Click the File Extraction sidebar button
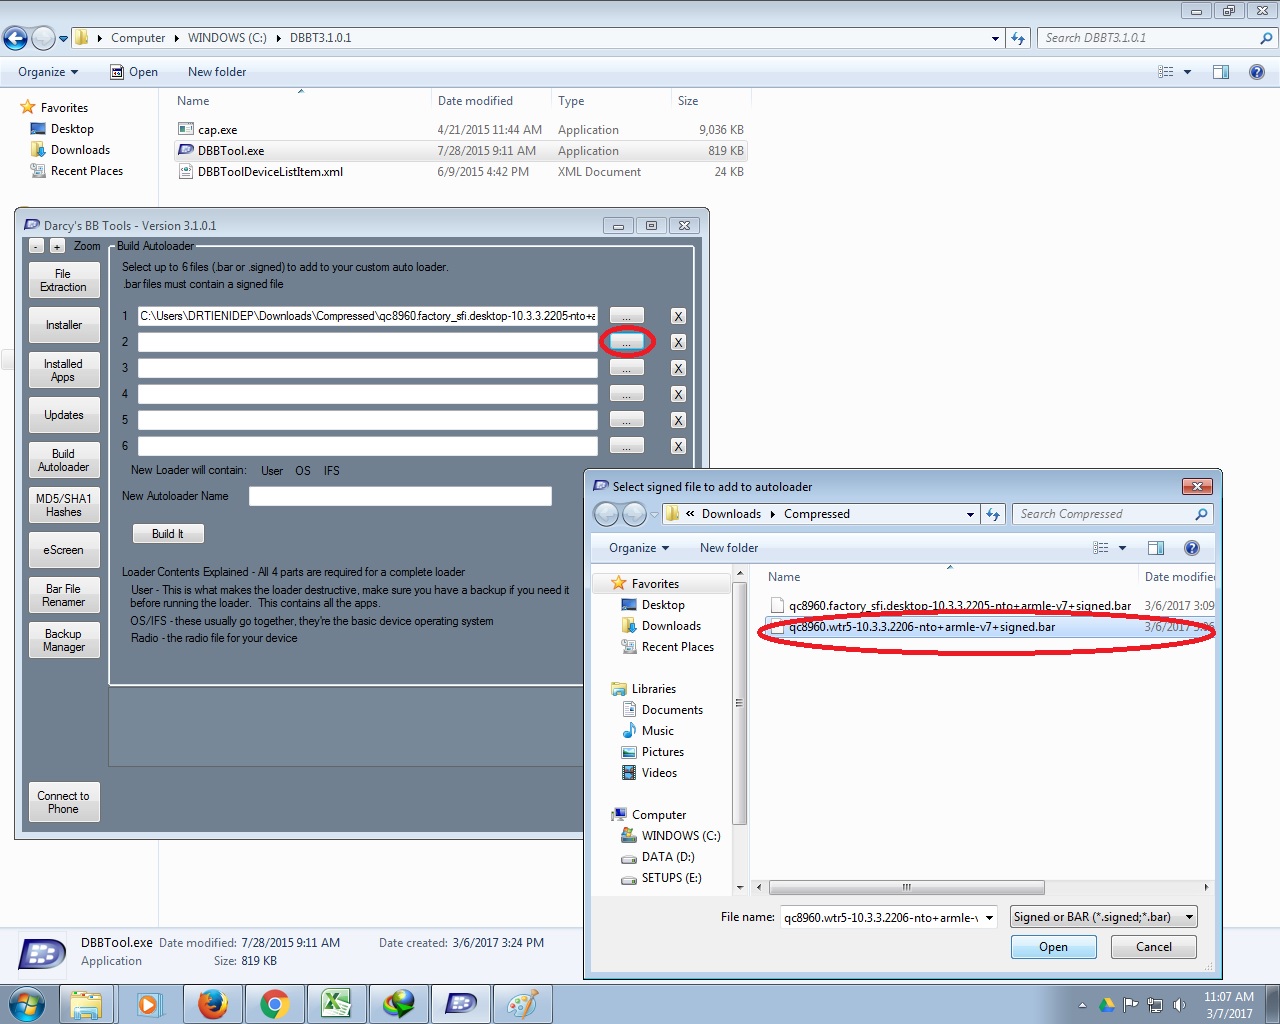1280x1024 pixels. [x=63, y=280]
